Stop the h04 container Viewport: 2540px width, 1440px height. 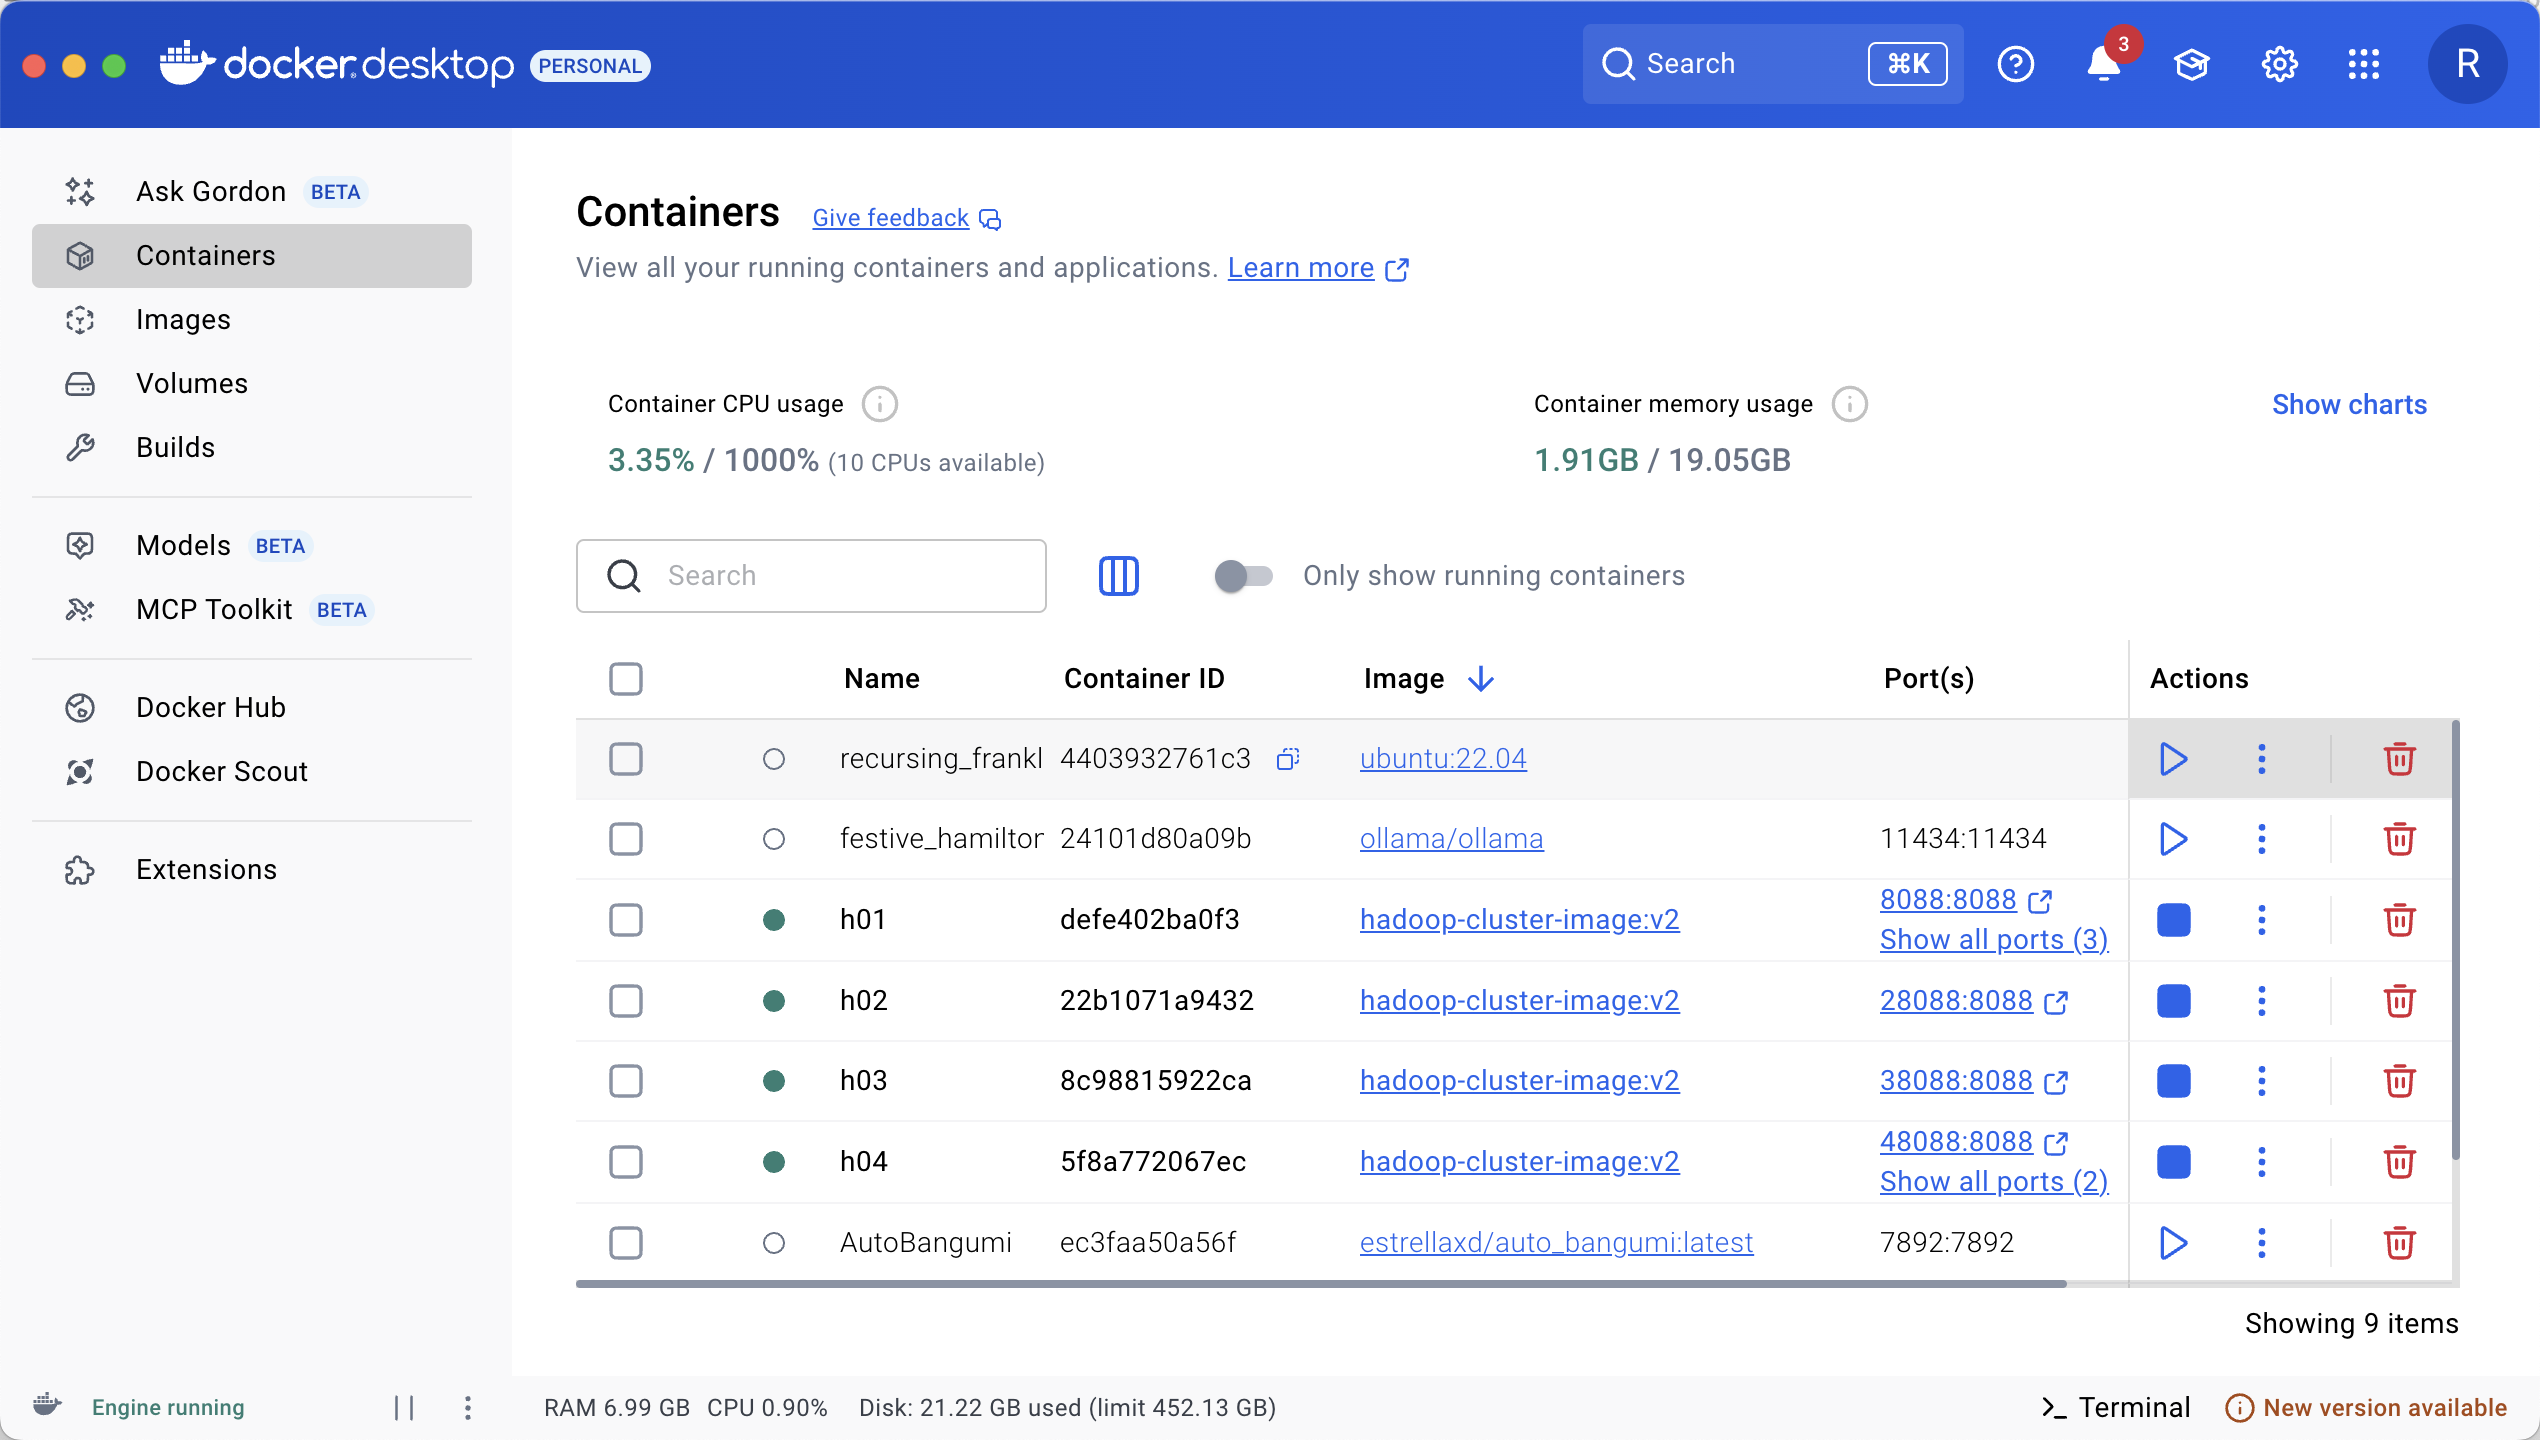tap(2173, 1162)
